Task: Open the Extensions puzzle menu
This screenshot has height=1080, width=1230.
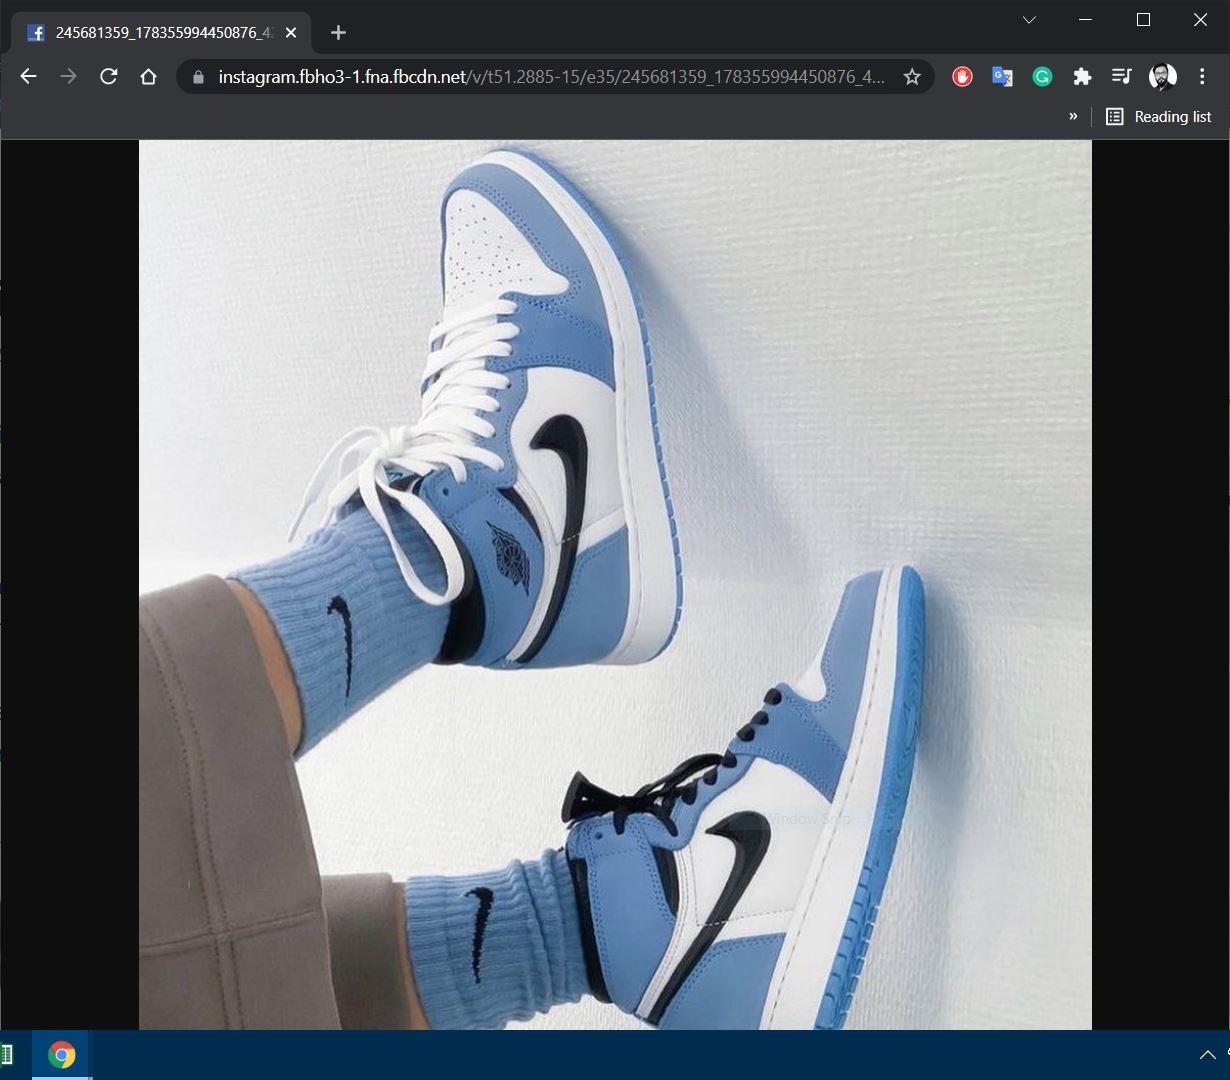Action: [1082, 77]
